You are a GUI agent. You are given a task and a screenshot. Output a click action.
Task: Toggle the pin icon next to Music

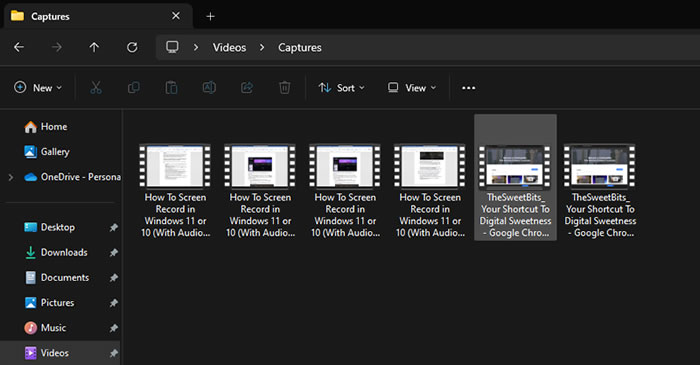(114, 328)
